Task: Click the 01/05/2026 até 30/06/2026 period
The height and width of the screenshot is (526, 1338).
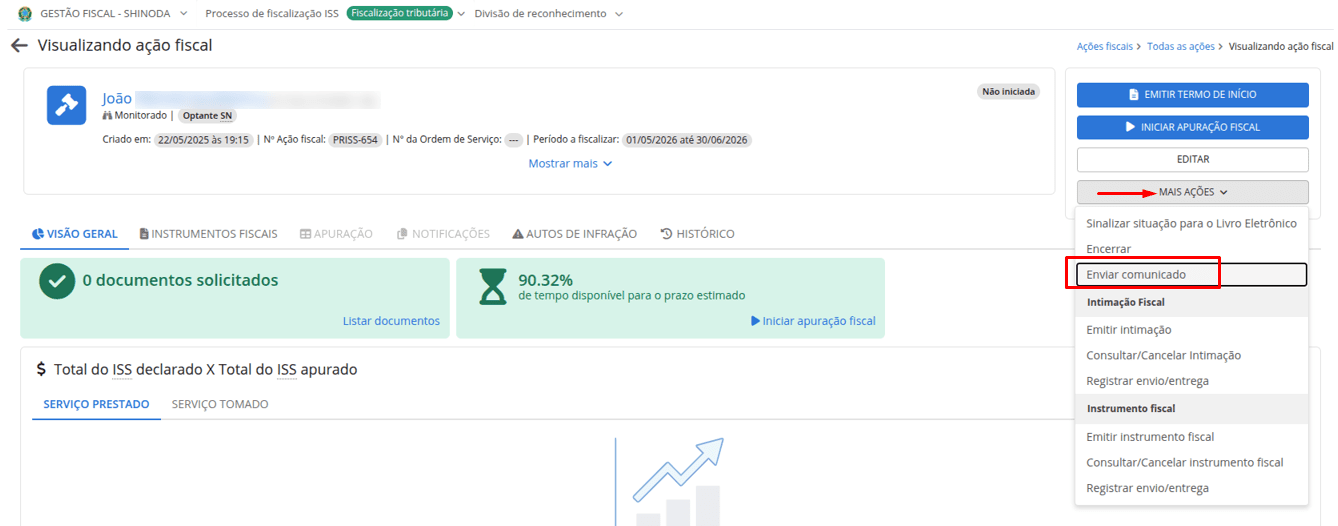Action: pos(687,140)
